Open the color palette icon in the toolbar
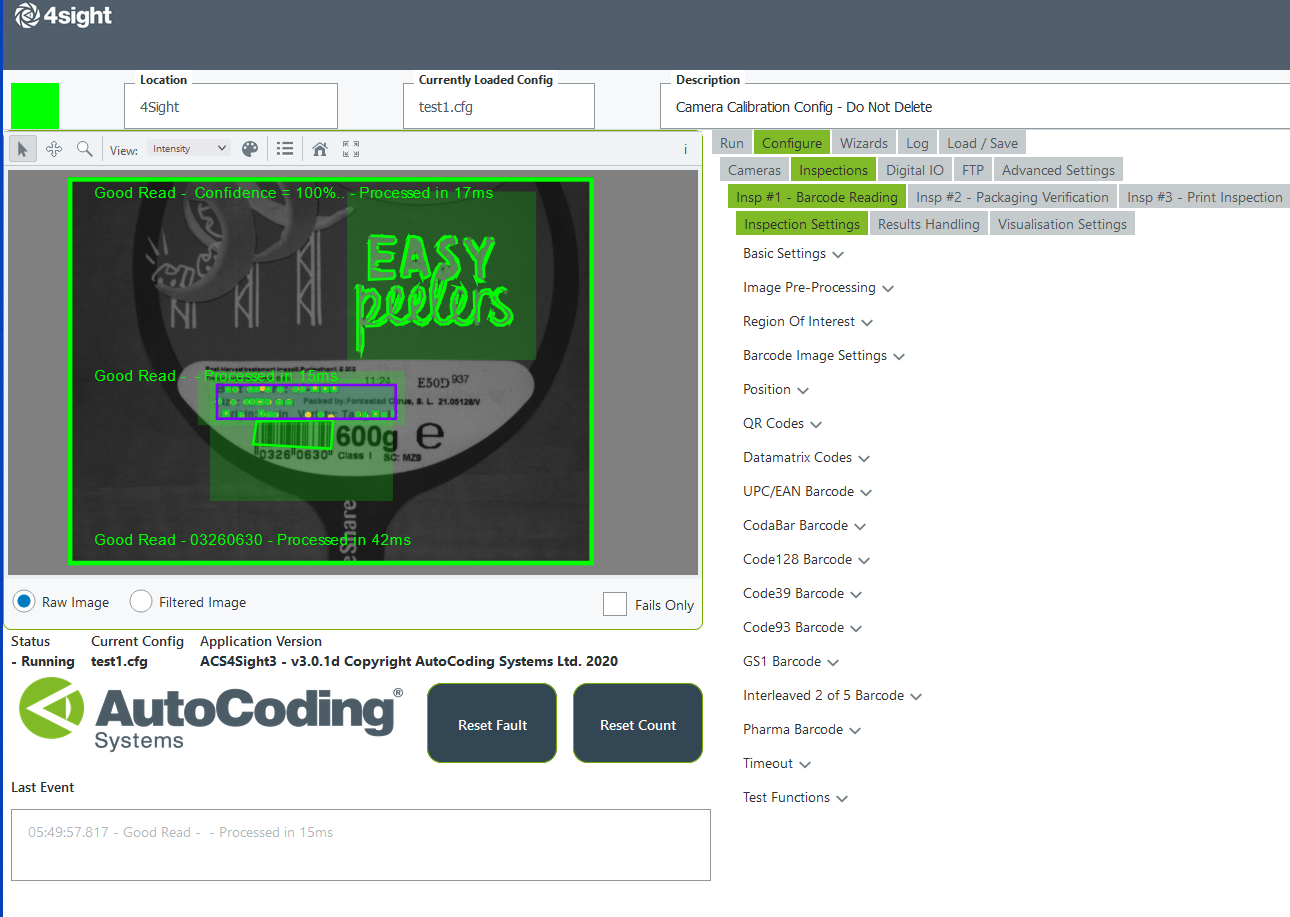1290x917 pixels. tap(249, 148)
